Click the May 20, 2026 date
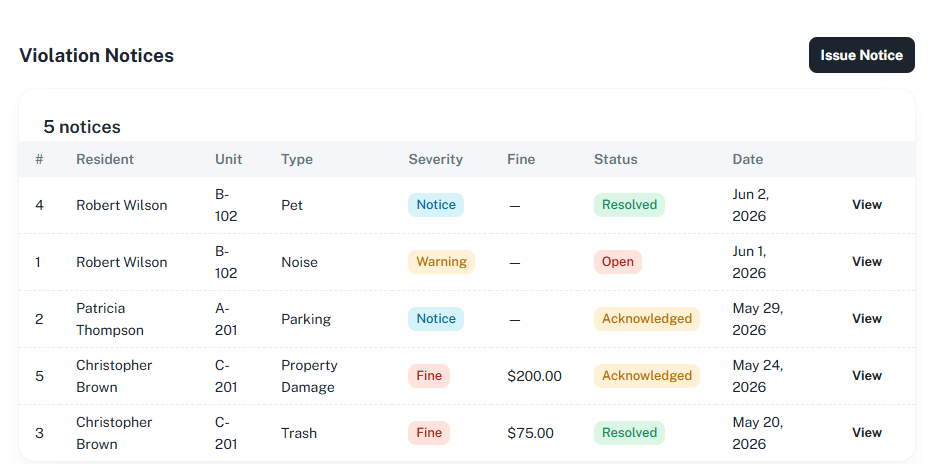 757,433
